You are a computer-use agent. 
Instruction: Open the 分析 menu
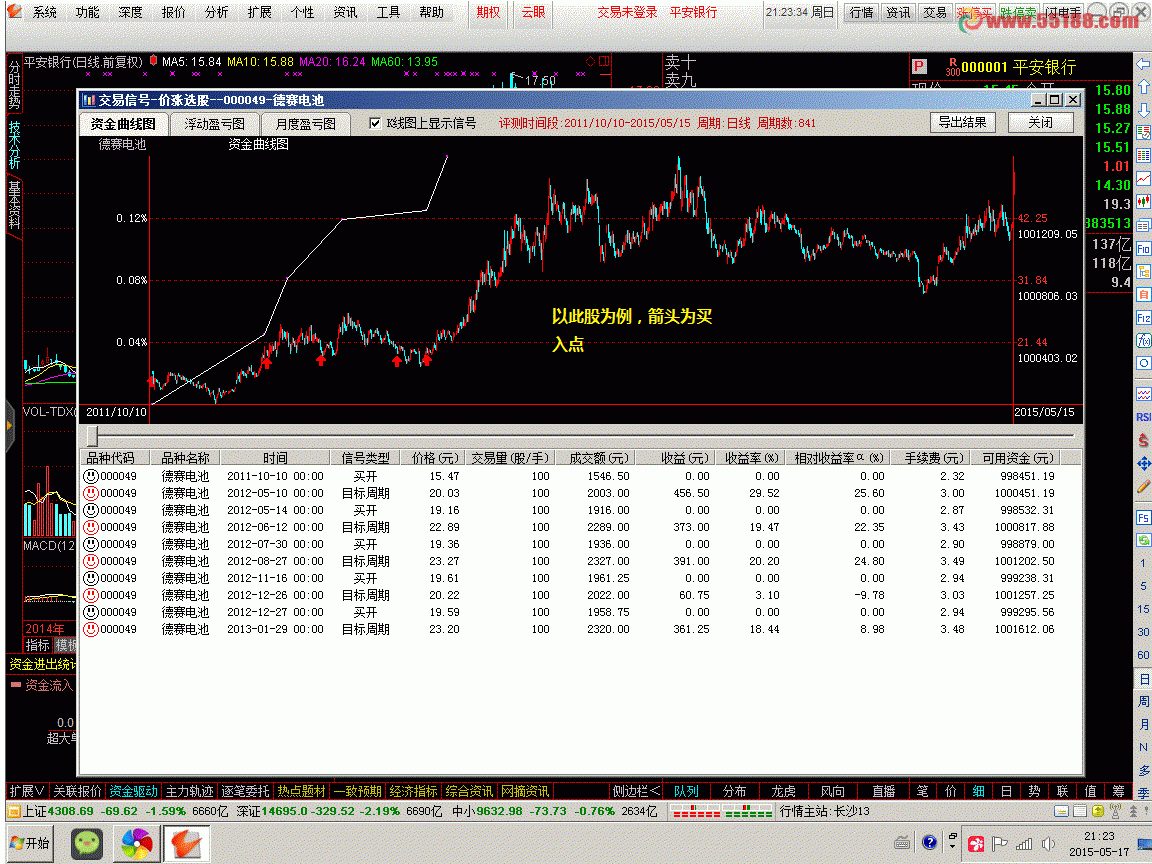tap(216, 12)
